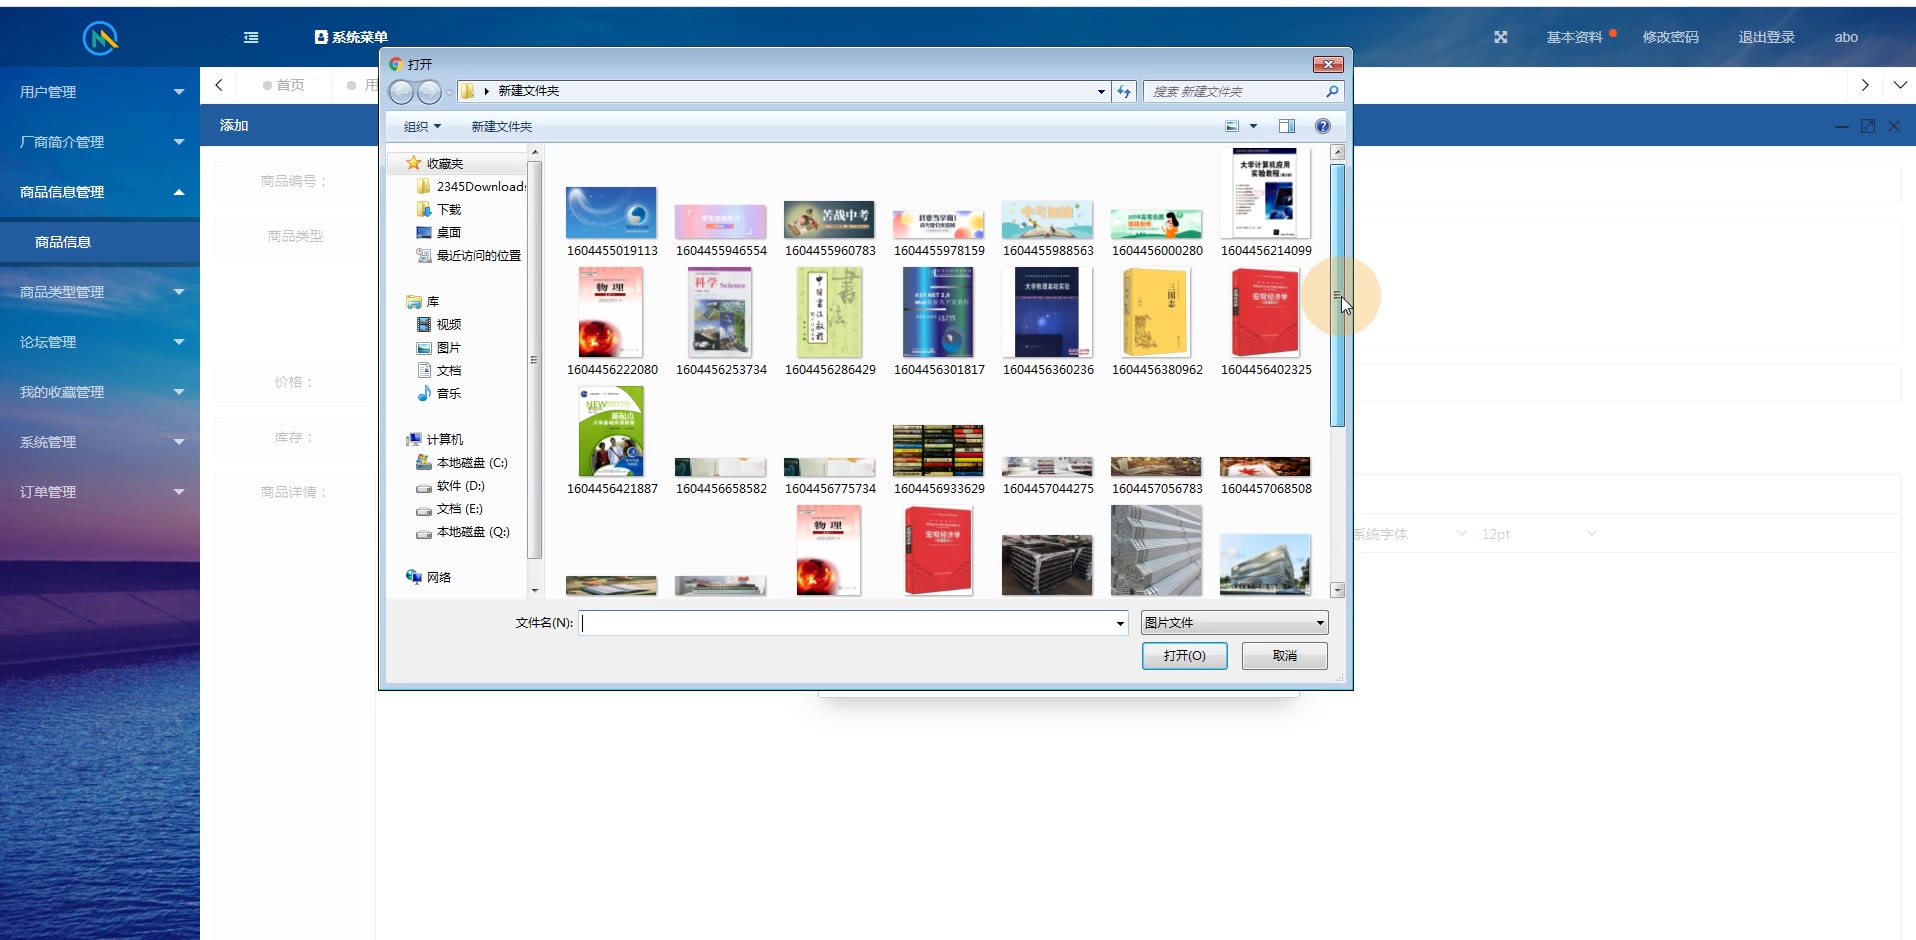The width and height of the screenshot is (1916, 940).
Task: Click the forward arrow in the Open dialog
Action: click(x=429, y=92)
